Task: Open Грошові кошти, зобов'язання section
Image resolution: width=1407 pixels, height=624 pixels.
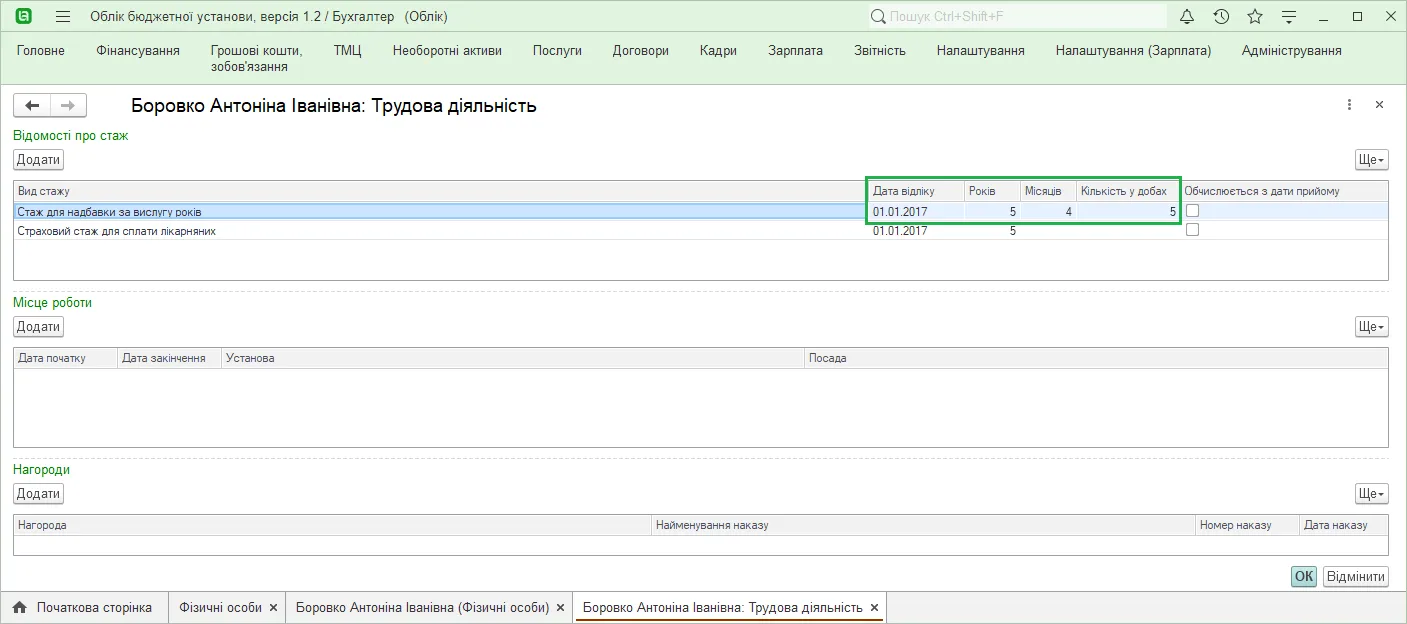Action: click(x=256, y=59)
